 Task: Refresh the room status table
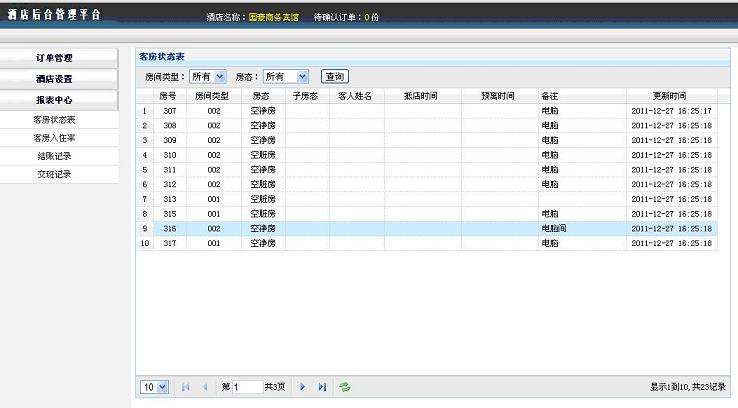(x=345, y=387)
